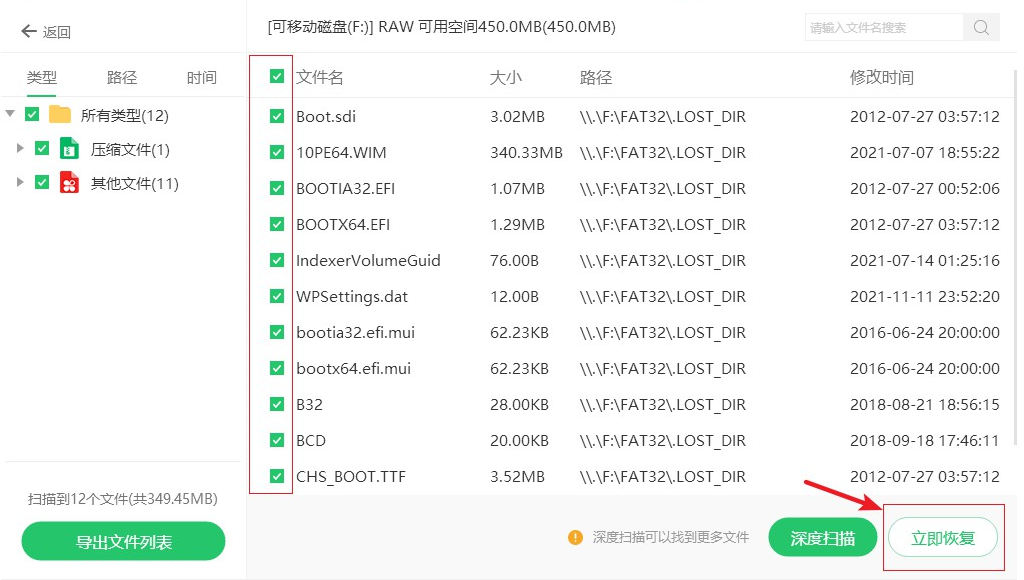The width and height of the screenshot is (1024, 580).
Task: Uncheck the Boot.sdi file checkbox
Action: point(275,116)
